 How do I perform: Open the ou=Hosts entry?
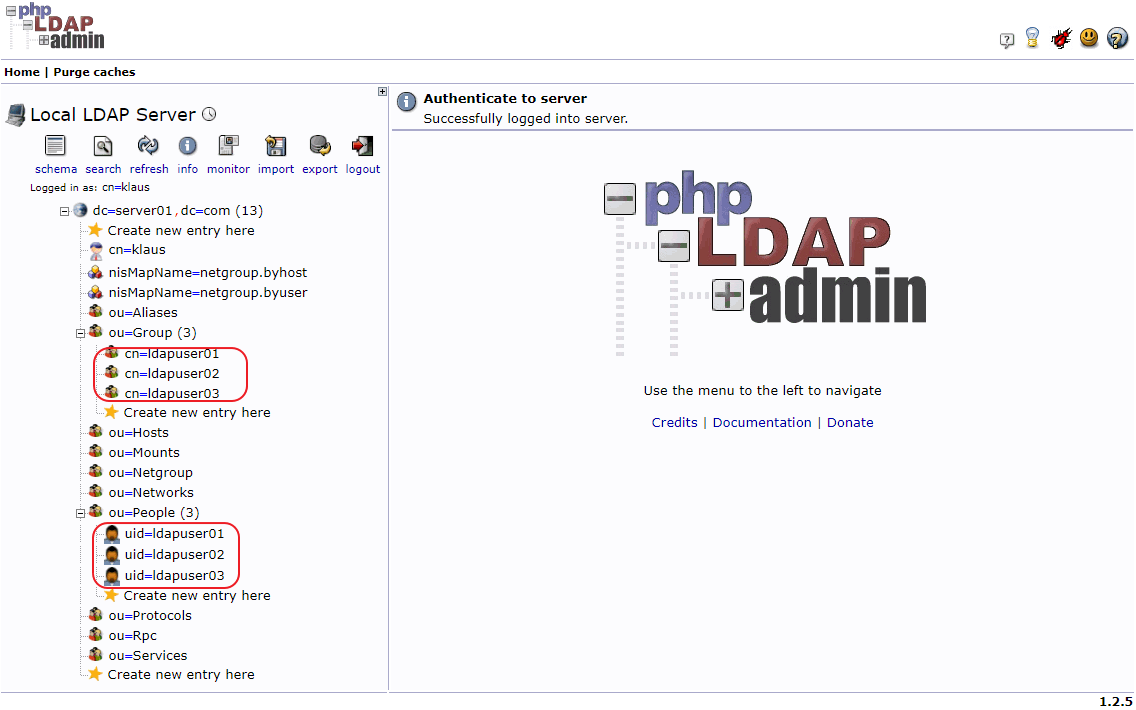[138, 433]
